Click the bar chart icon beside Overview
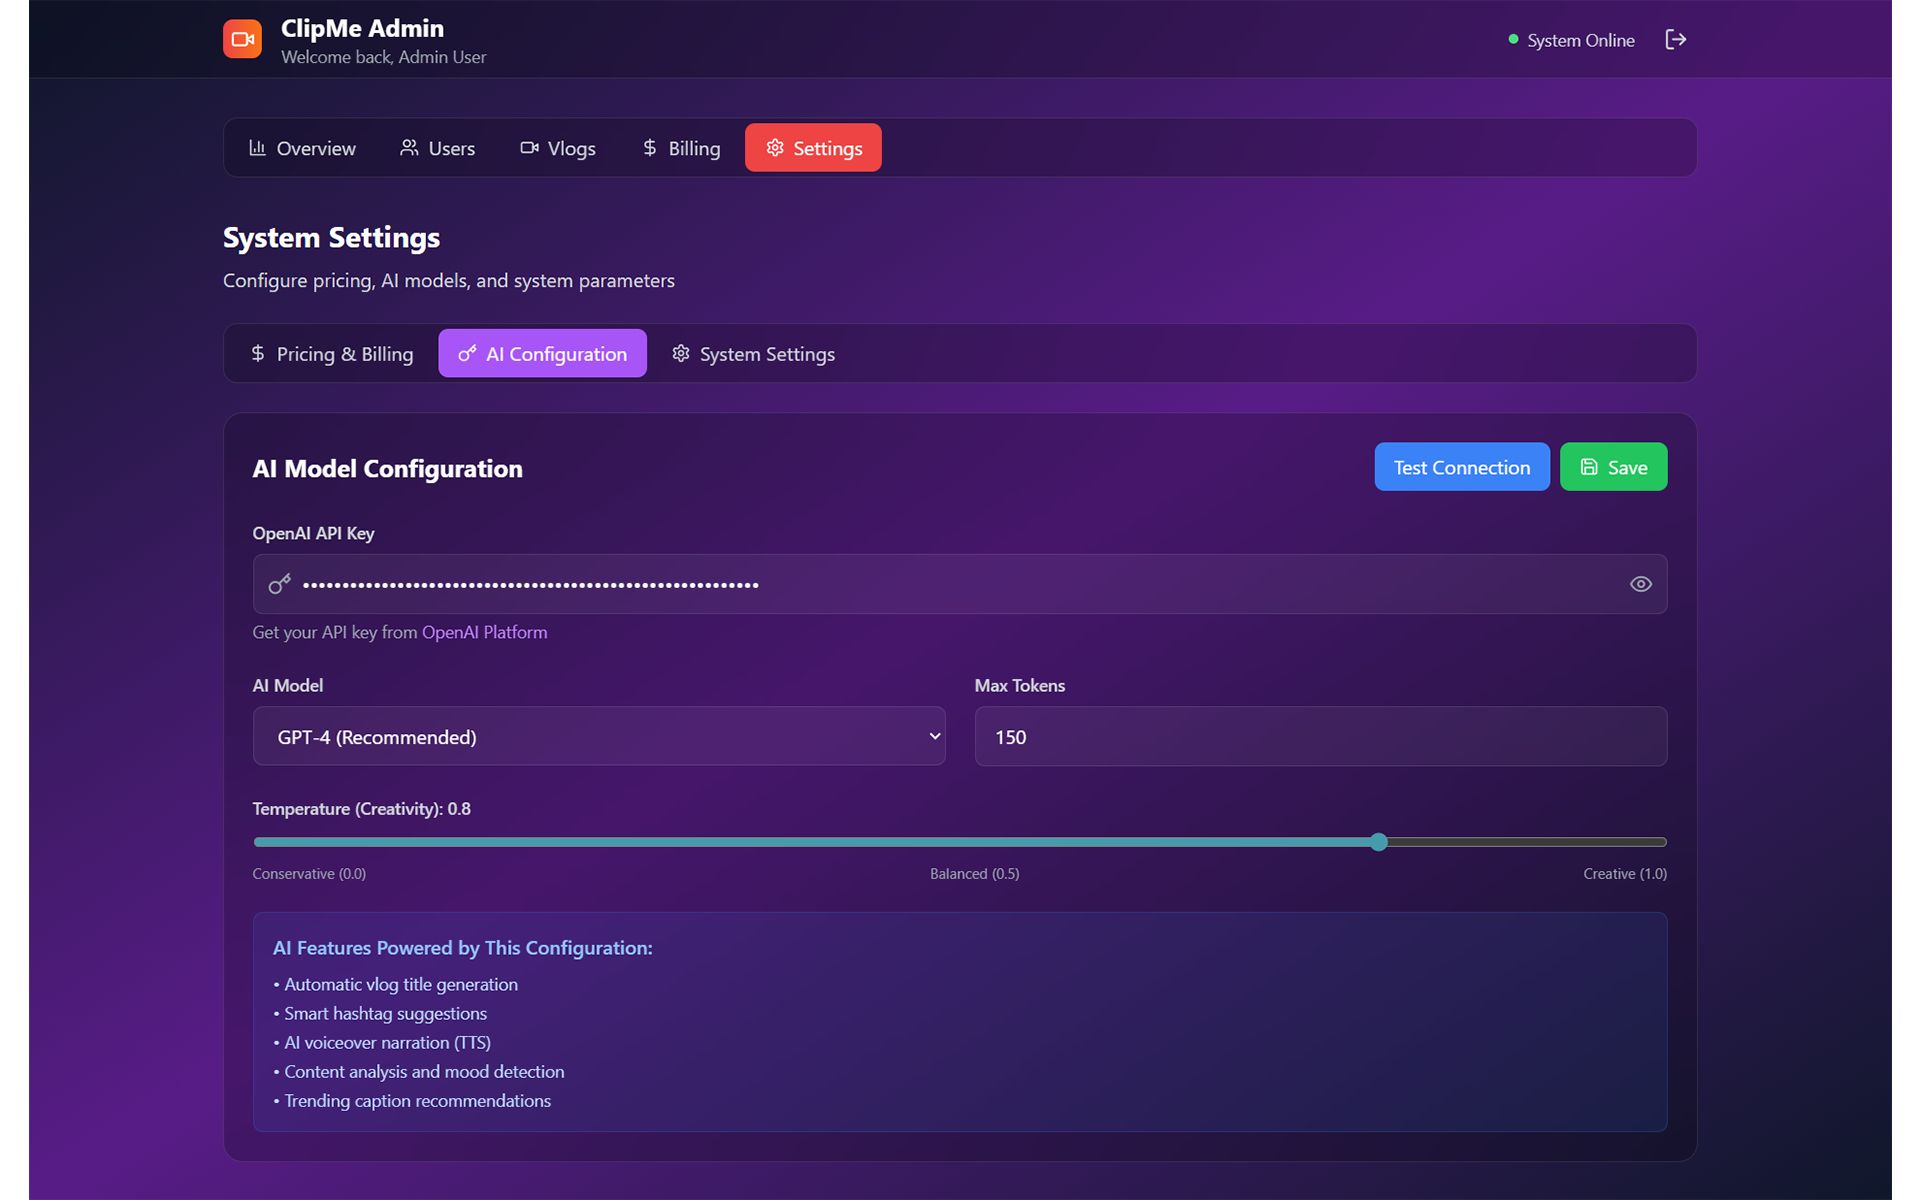The width and height of the screenshot is (1920, 1200). [257, 148]
